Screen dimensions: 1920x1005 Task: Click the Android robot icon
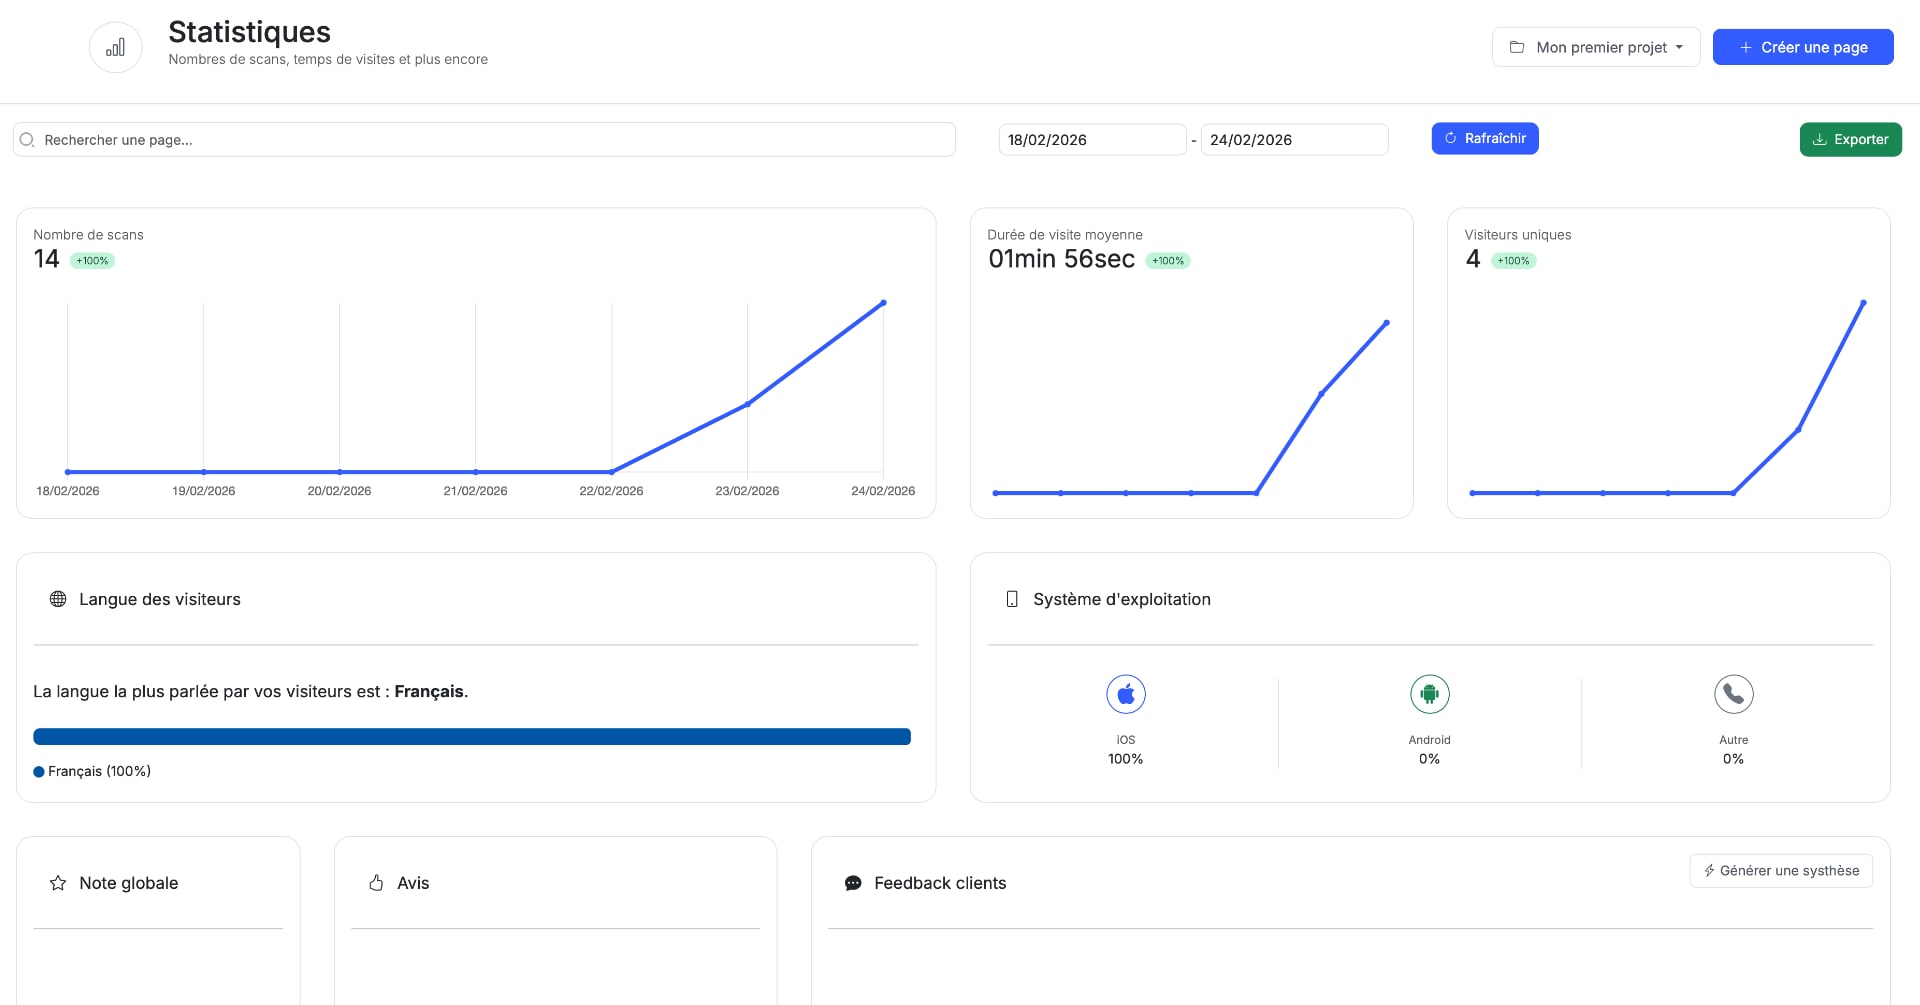(x=1429, y=694)
